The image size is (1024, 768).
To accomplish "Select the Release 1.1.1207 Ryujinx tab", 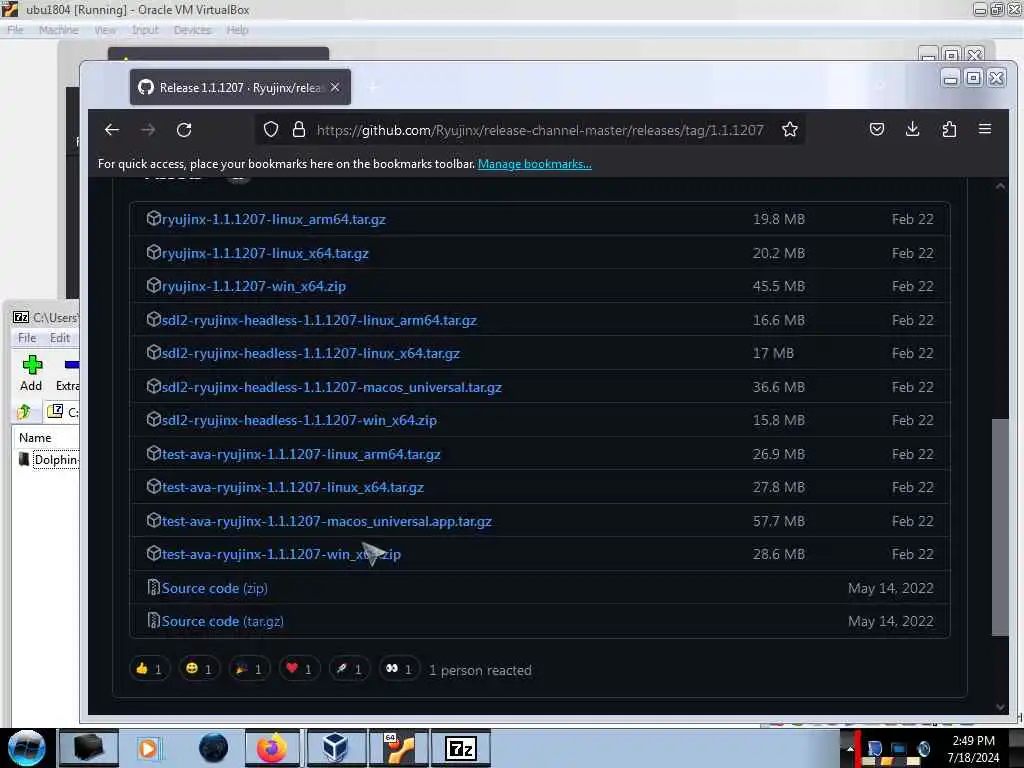I will point(240,87).
